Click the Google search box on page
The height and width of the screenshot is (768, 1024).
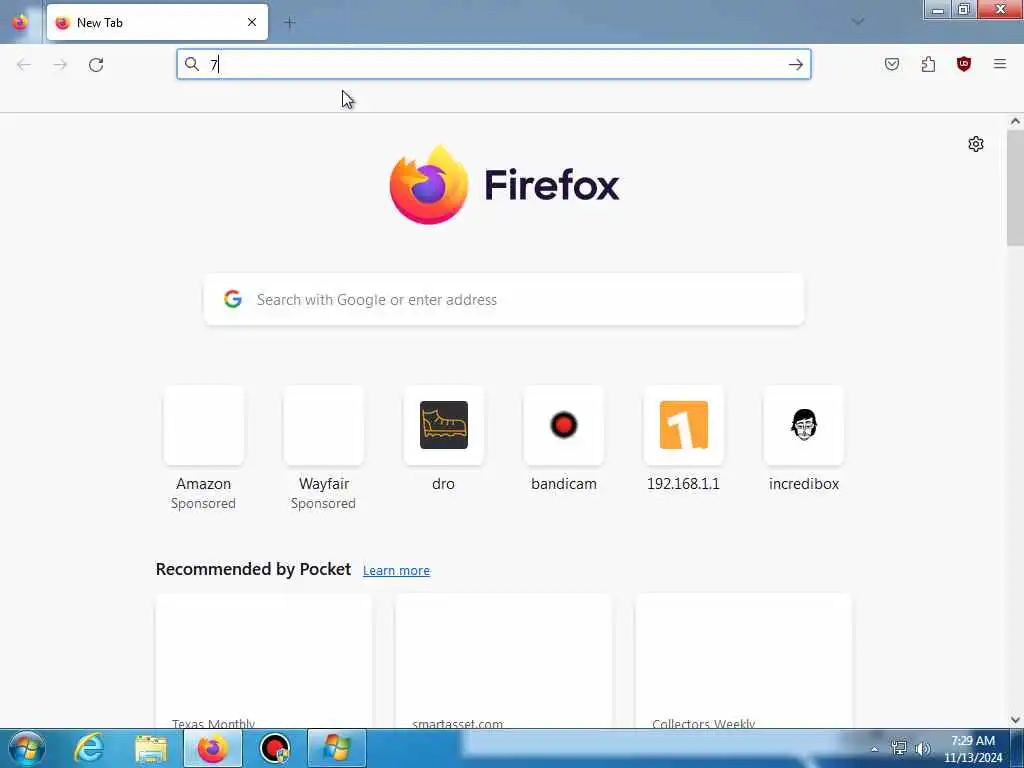(x=504, y=299)
